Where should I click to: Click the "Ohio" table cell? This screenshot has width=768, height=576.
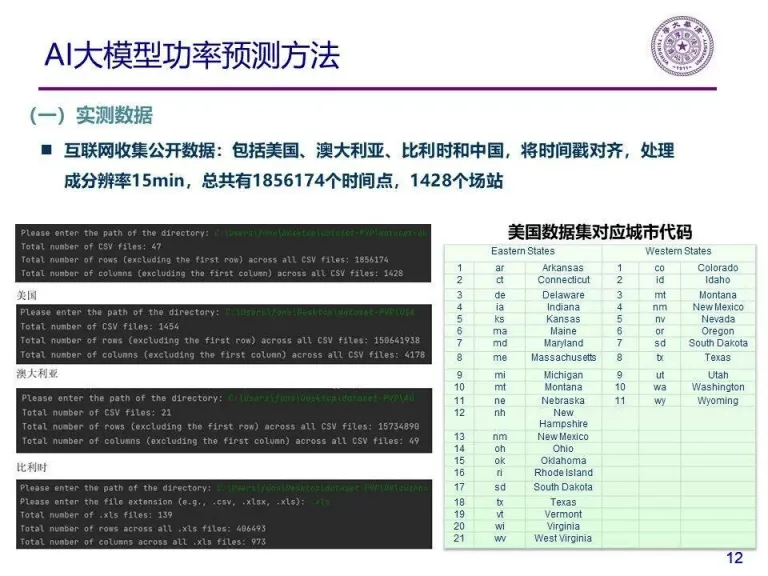pos(563,448)
